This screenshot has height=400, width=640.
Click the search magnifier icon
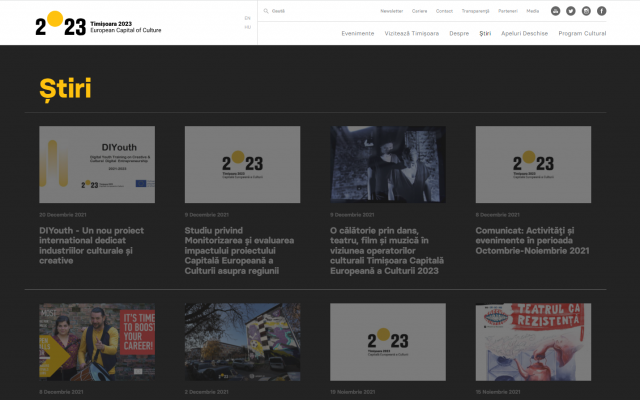click(x=265, y=11)
